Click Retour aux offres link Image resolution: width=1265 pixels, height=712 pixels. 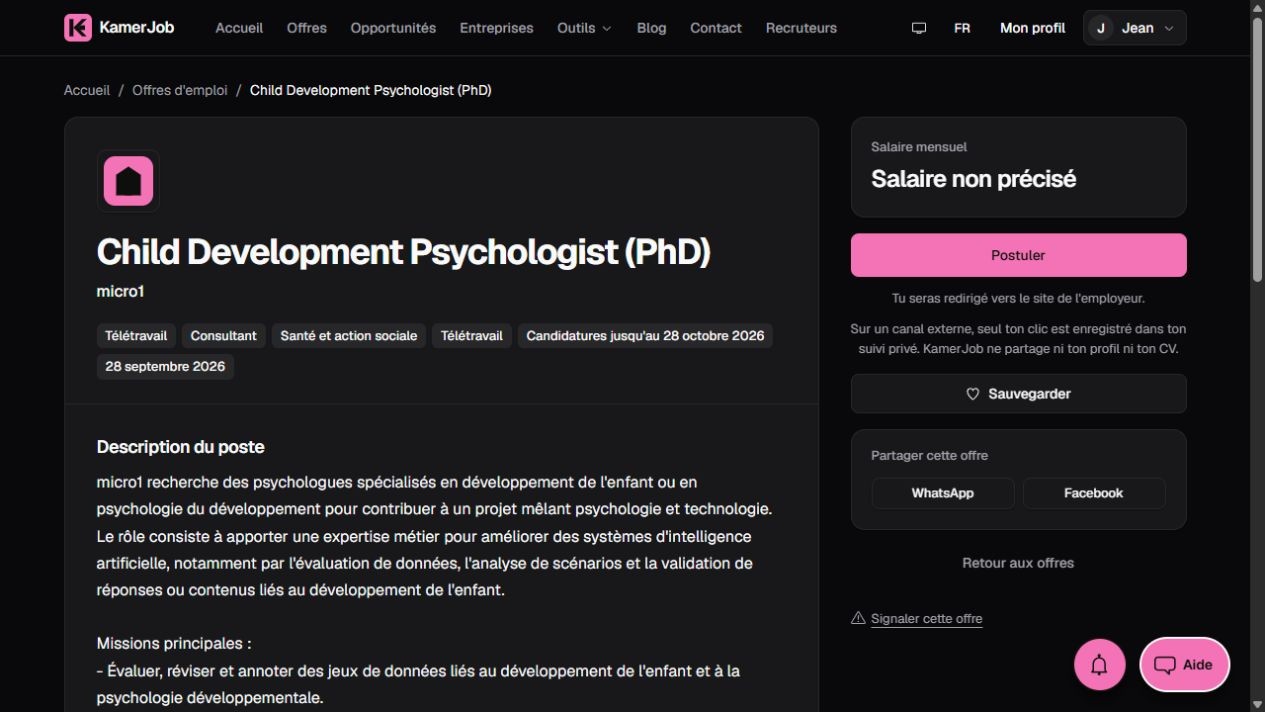click(x=1018, y=563)
